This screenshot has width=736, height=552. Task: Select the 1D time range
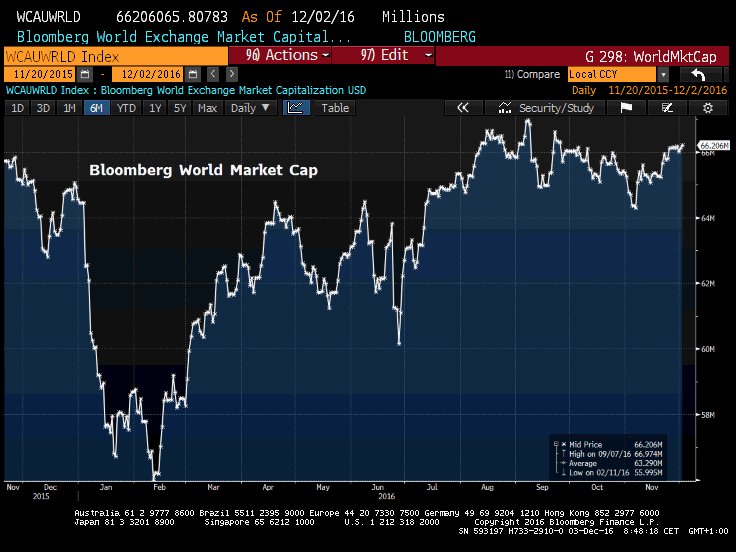[17, 108]
